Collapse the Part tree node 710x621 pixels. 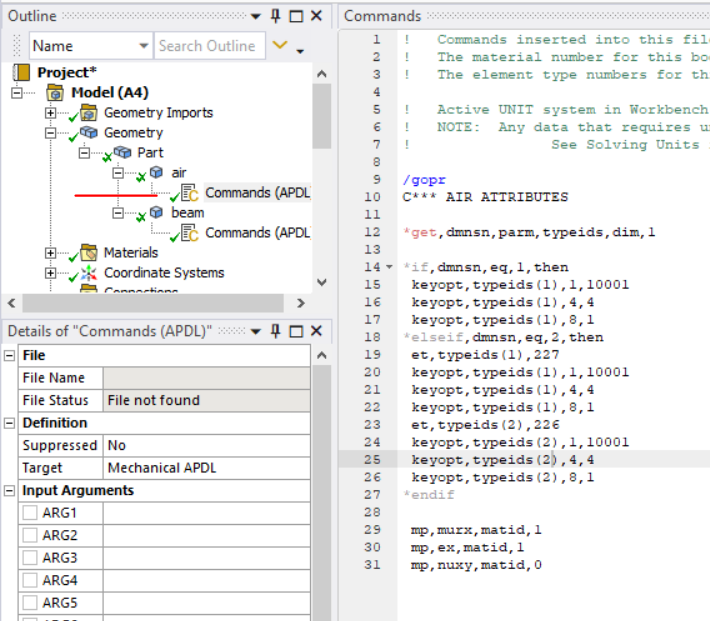[84, 153]
